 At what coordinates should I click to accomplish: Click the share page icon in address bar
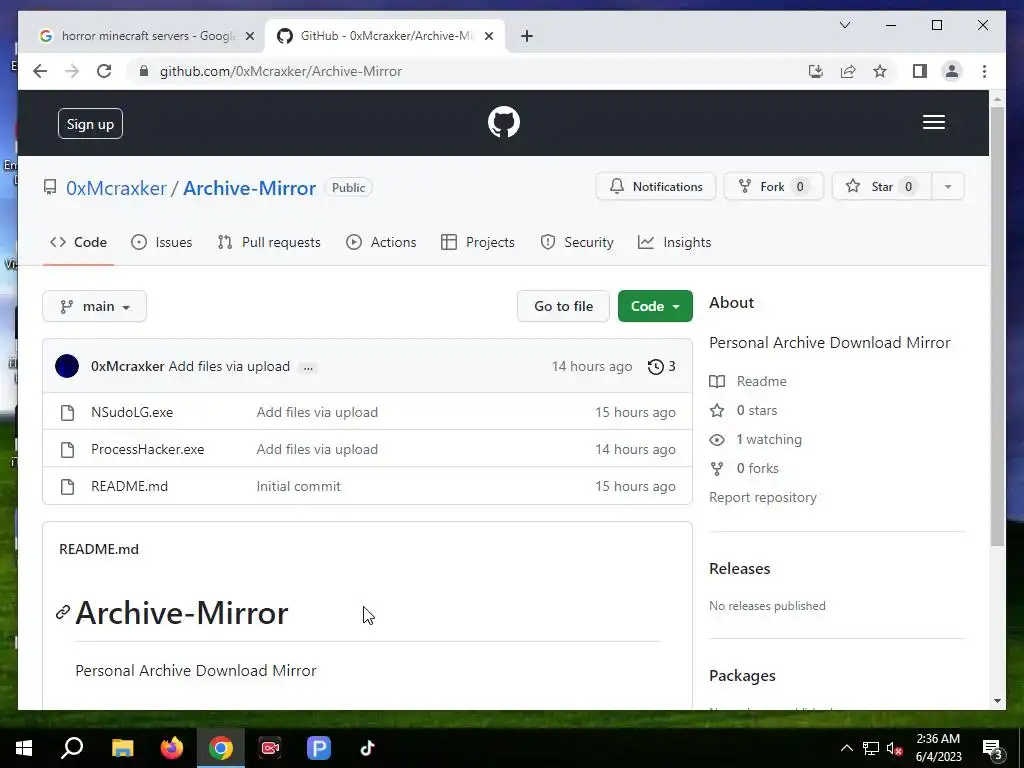coord(848,71)
